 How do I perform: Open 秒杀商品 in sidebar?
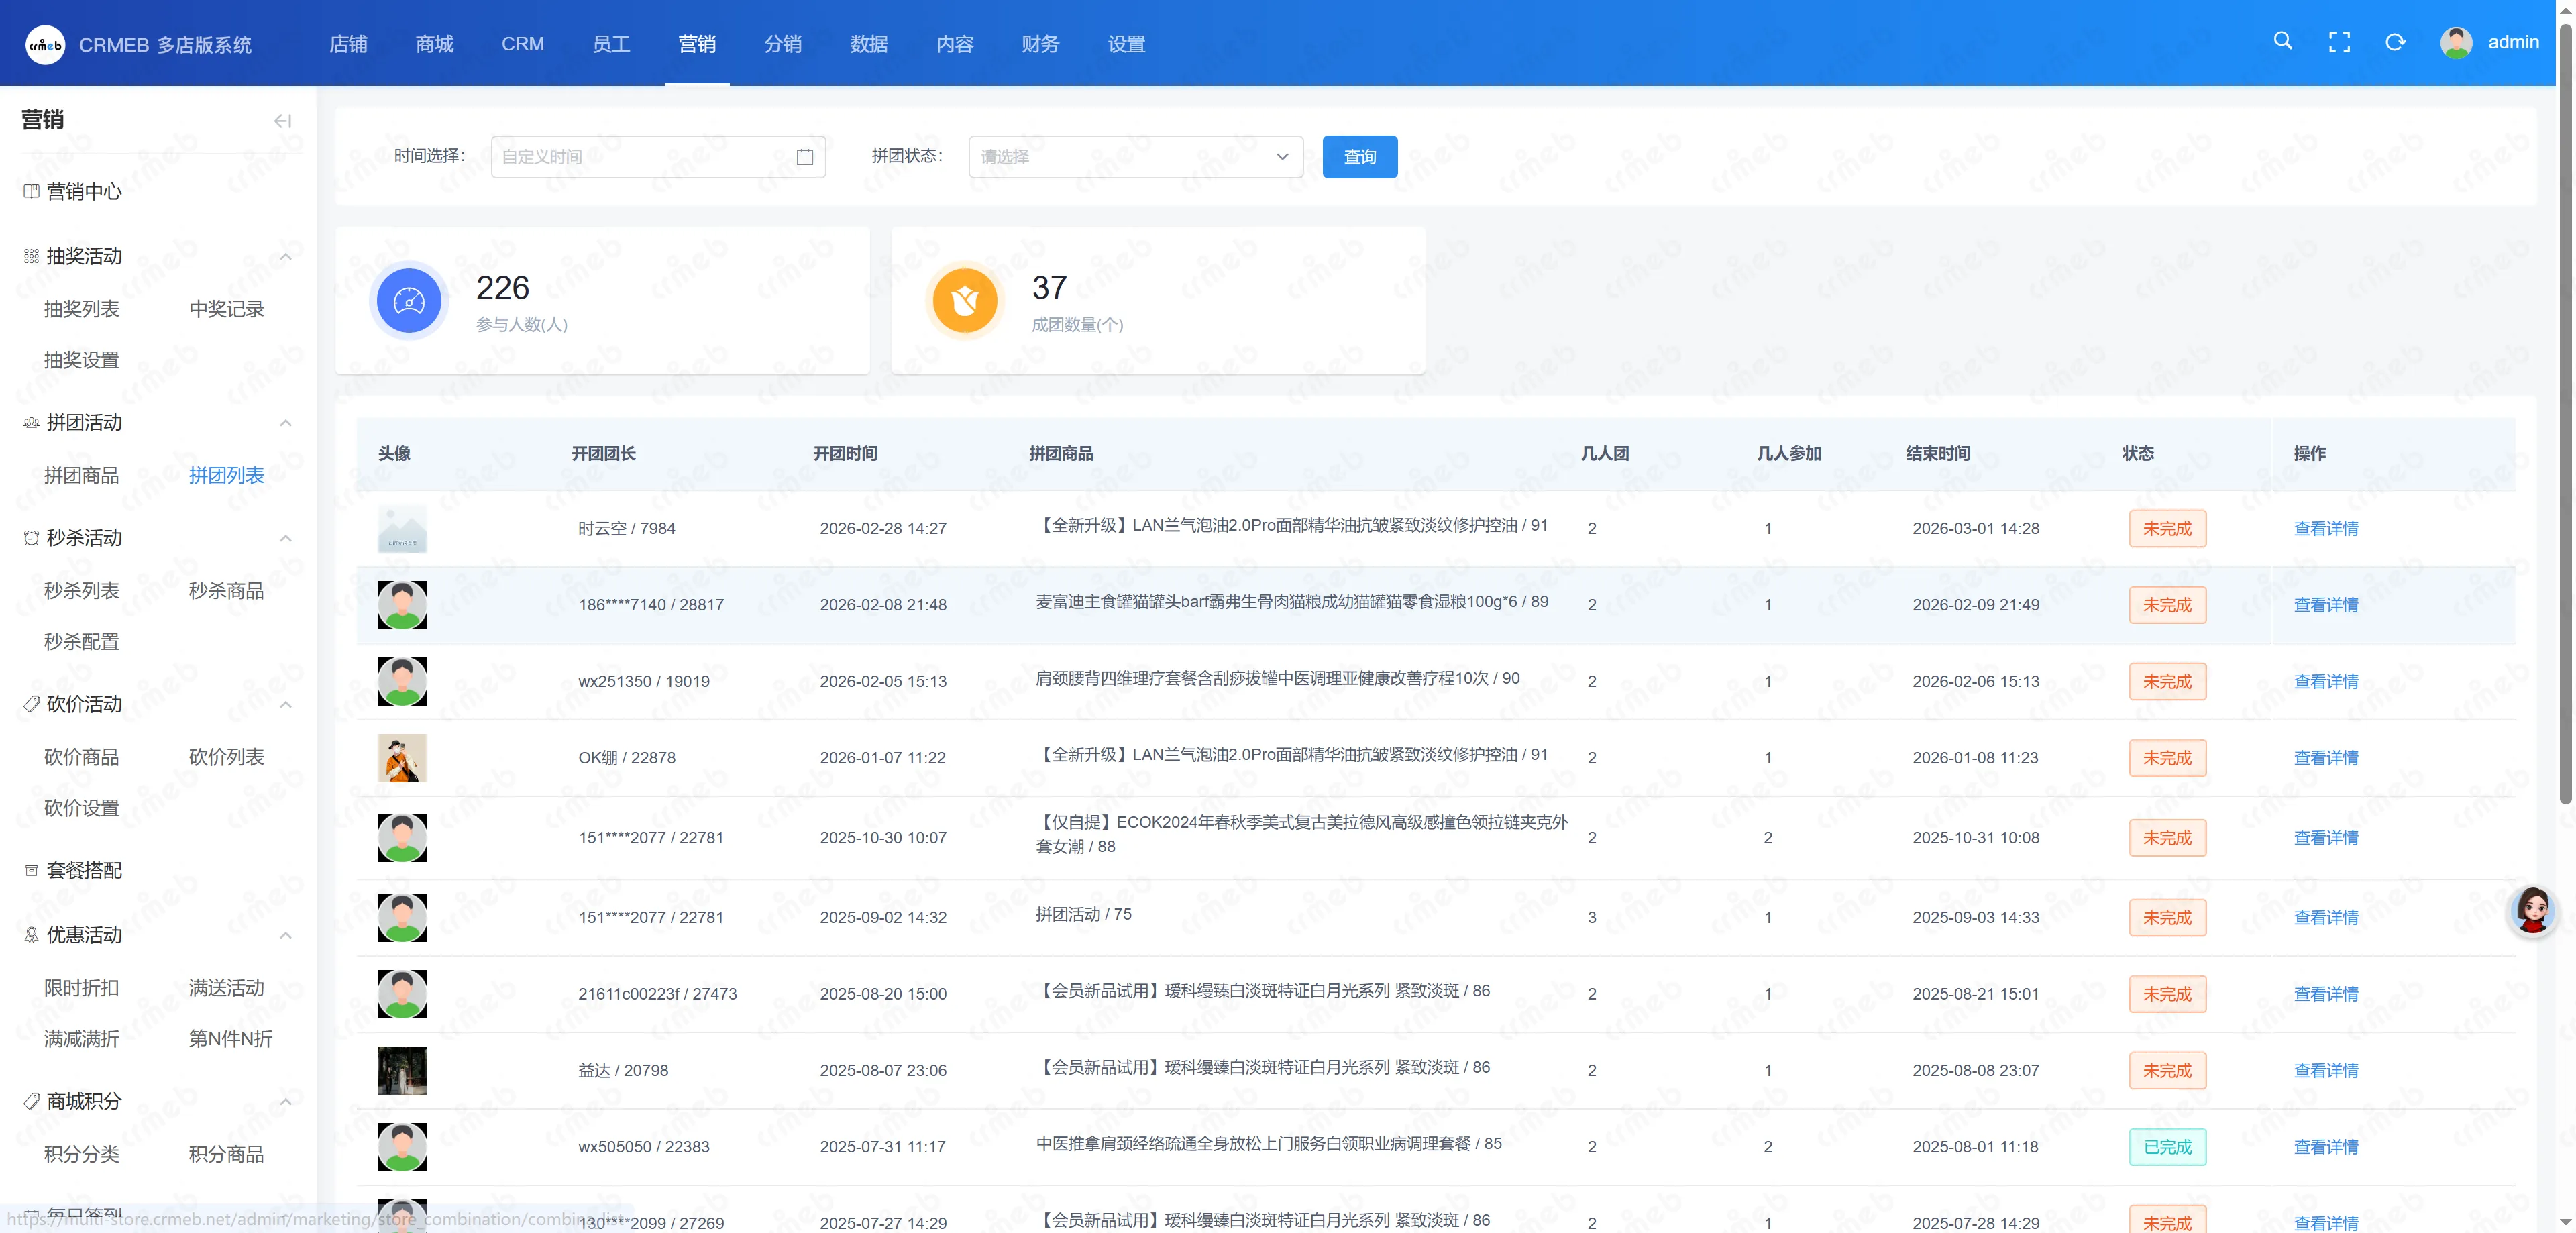227,591
